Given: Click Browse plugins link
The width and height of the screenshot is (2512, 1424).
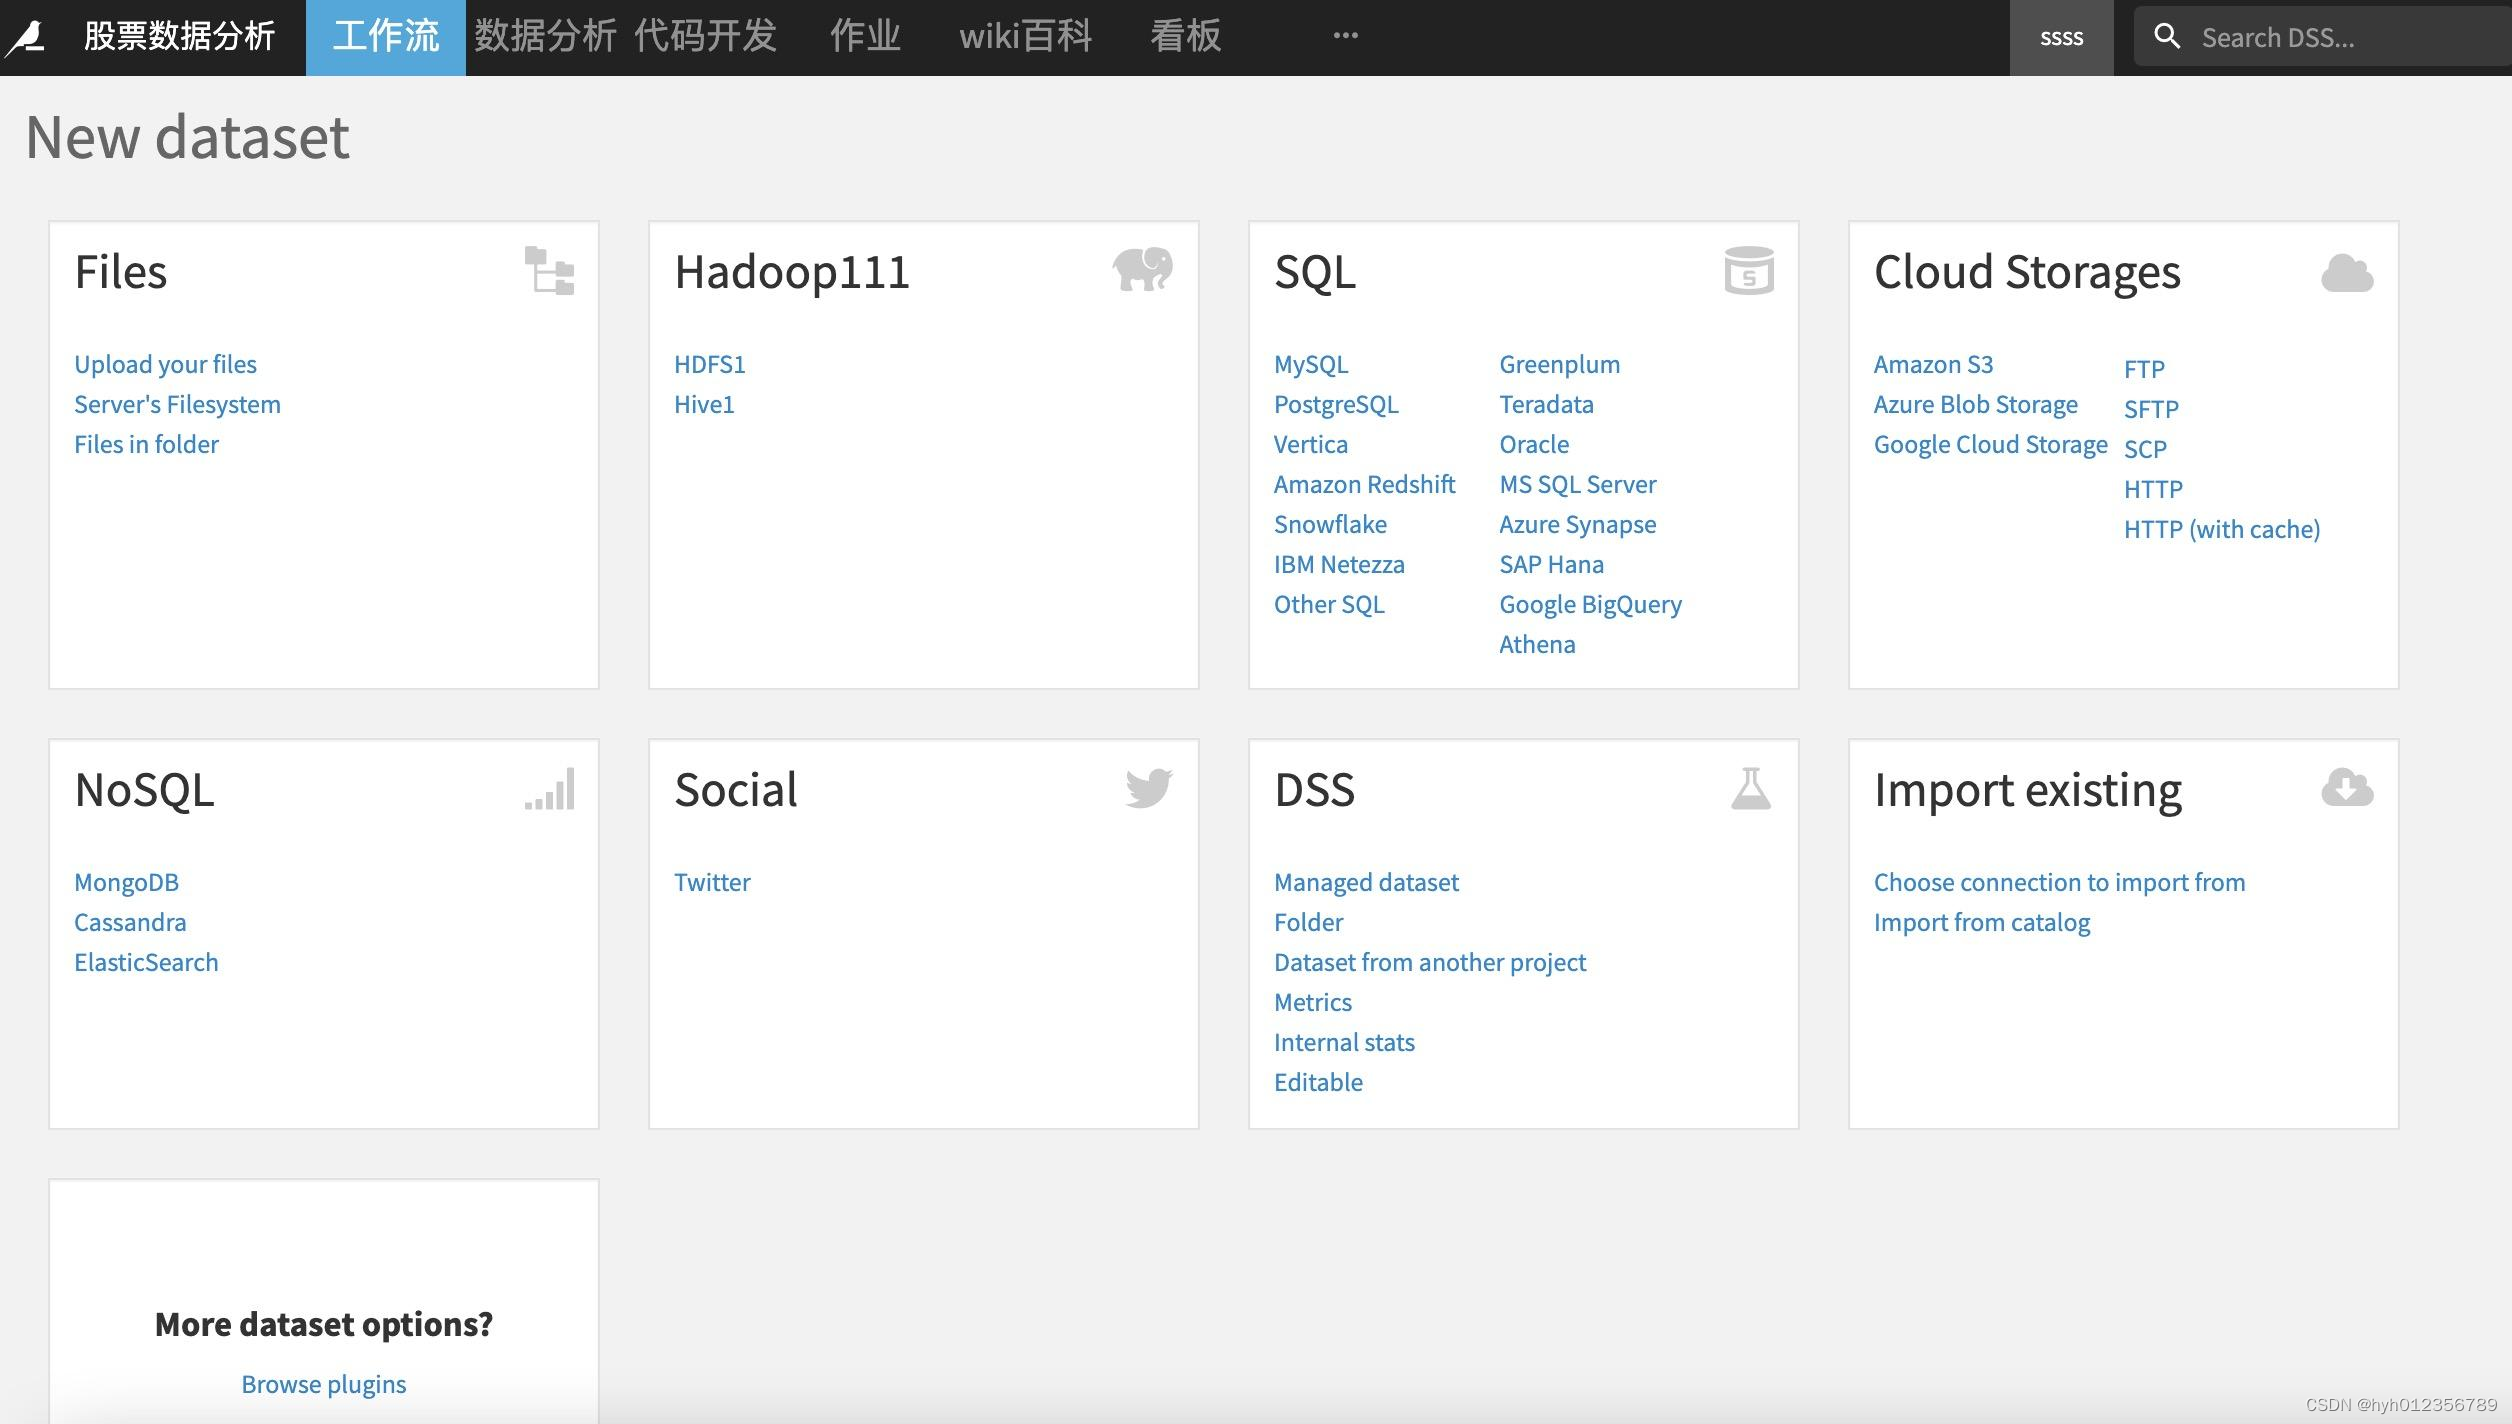Looking at the screenshot, I should 323,1384.
